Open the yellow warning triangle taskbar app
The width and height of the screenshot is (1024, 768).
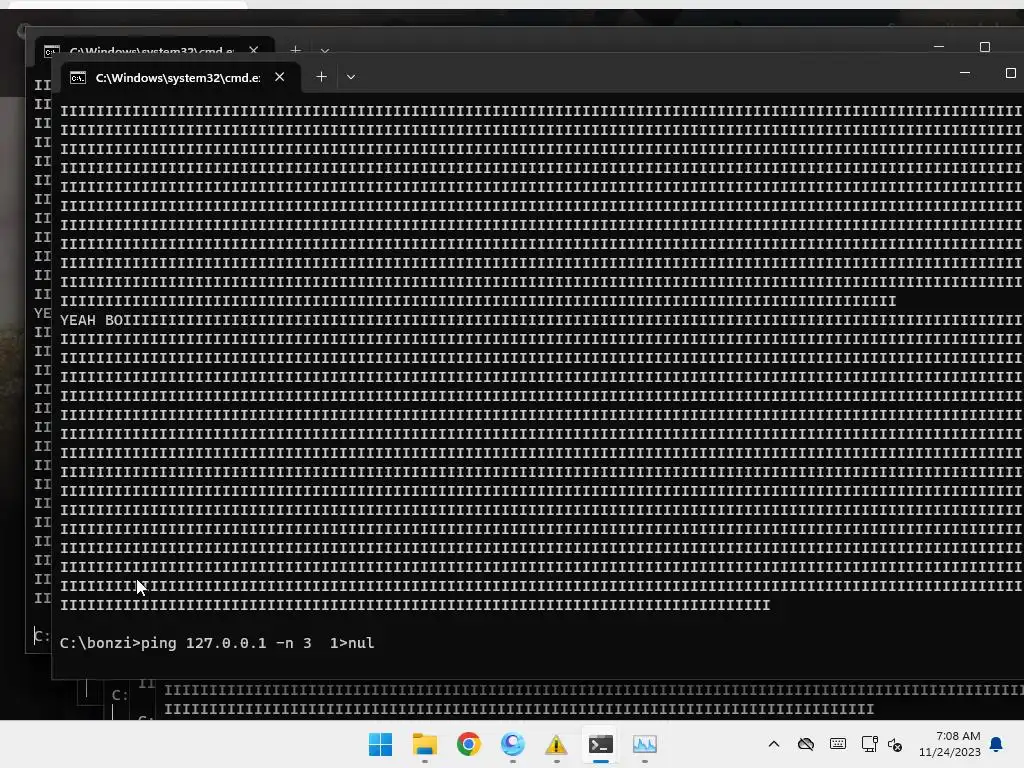pyautogui.click(x=556, y=744)
